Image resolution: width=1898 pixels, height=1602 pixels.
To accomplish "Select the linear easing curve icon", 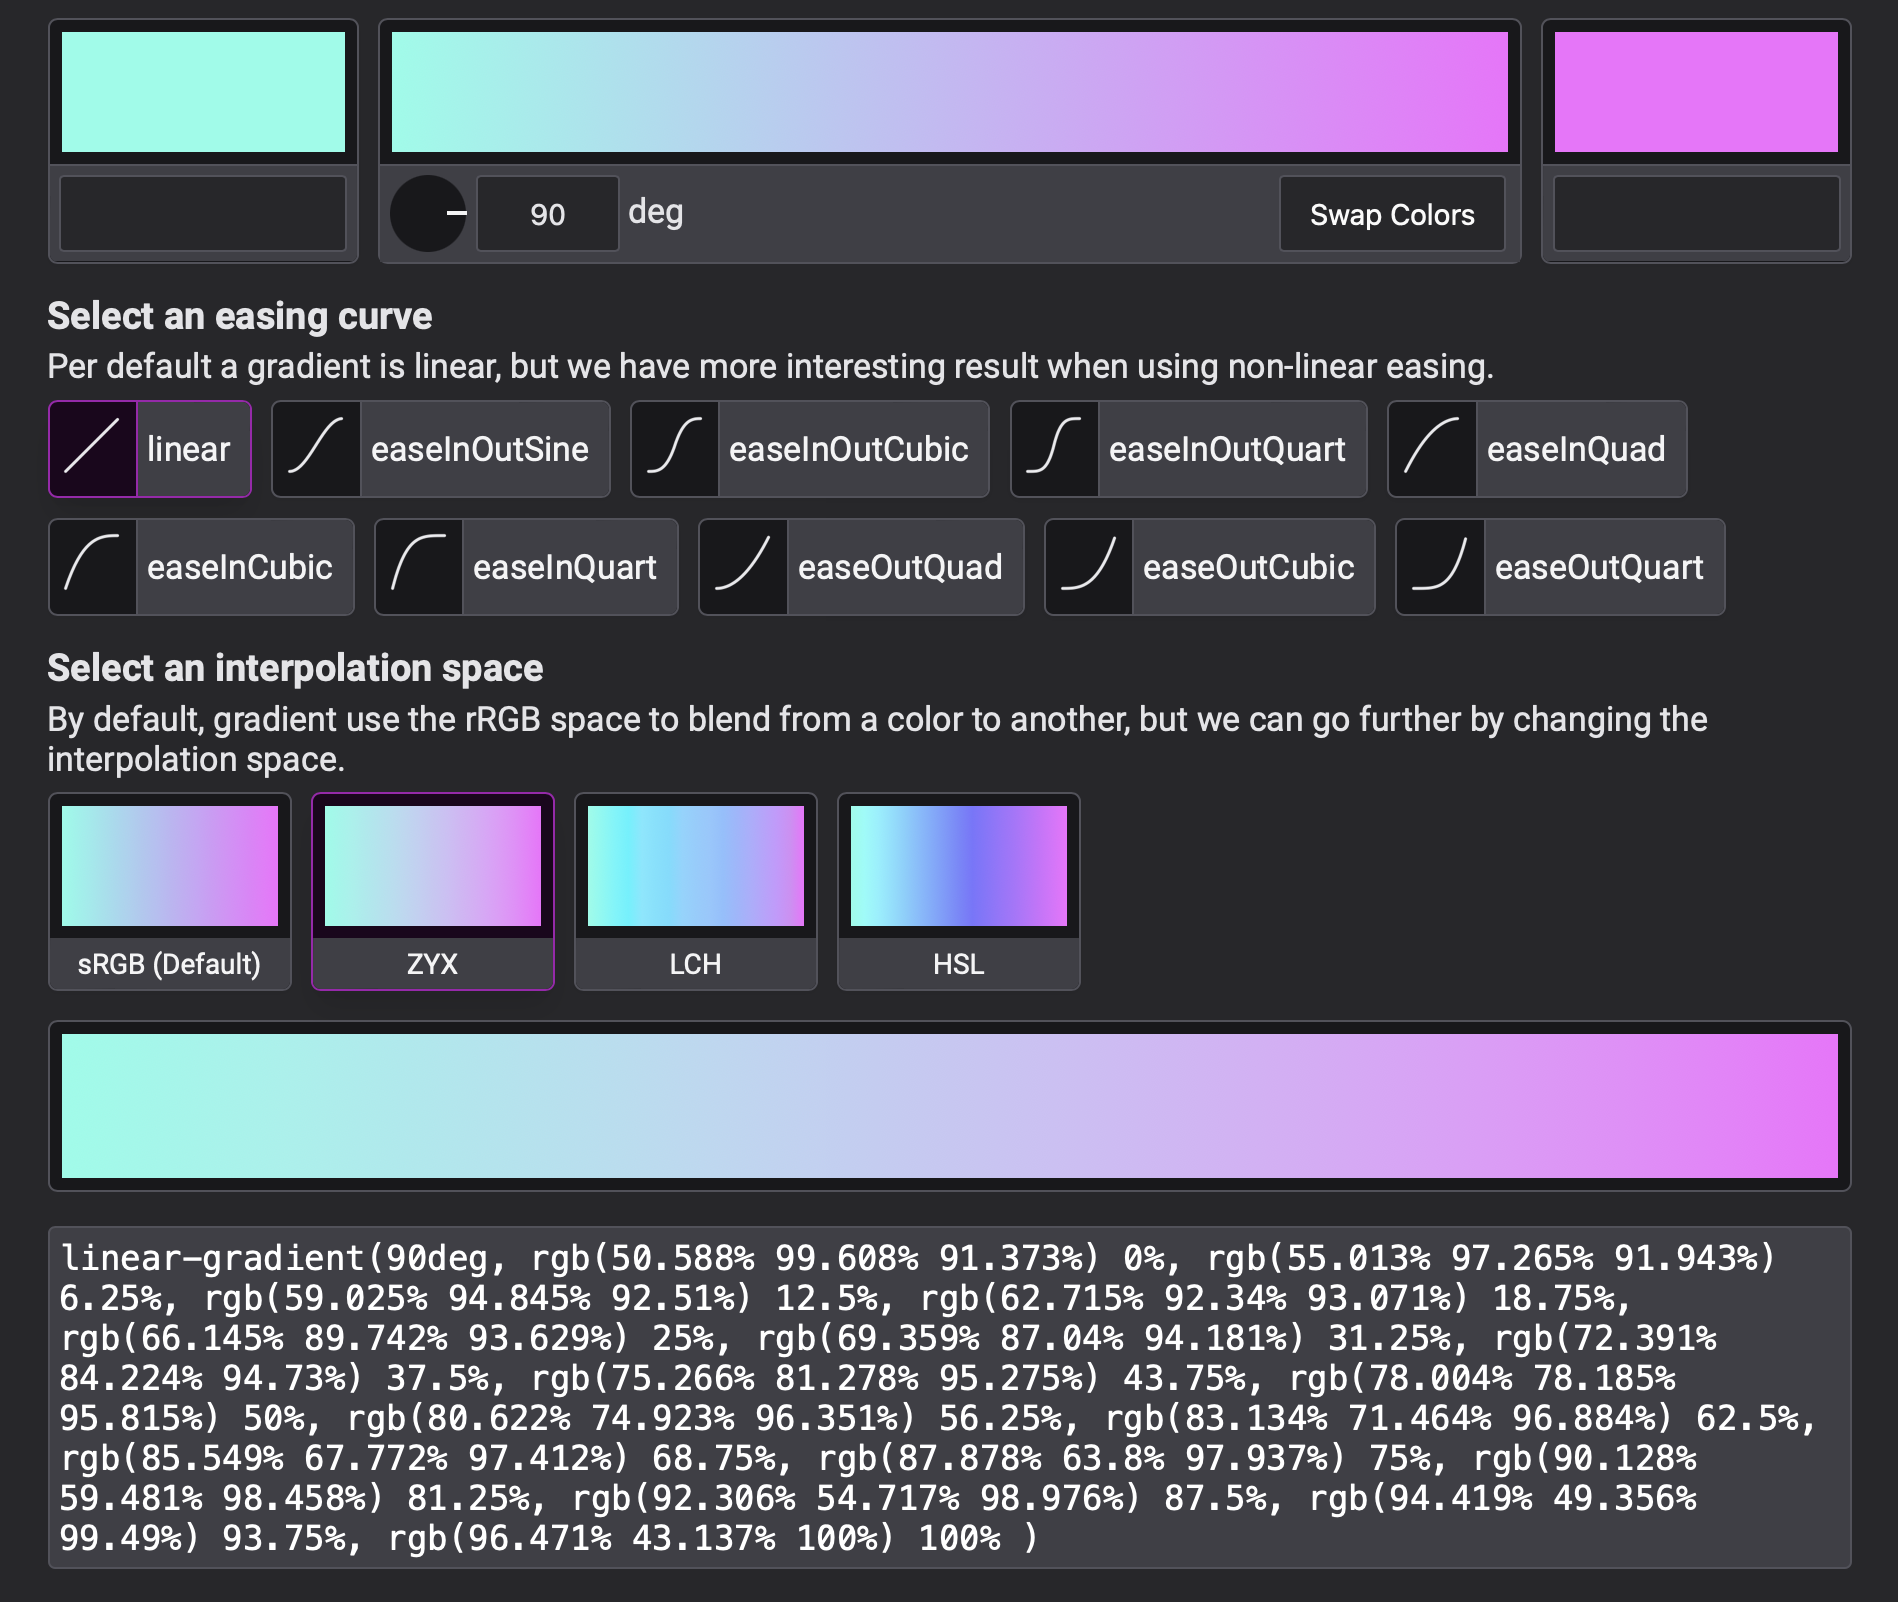I will click(93, 449).
